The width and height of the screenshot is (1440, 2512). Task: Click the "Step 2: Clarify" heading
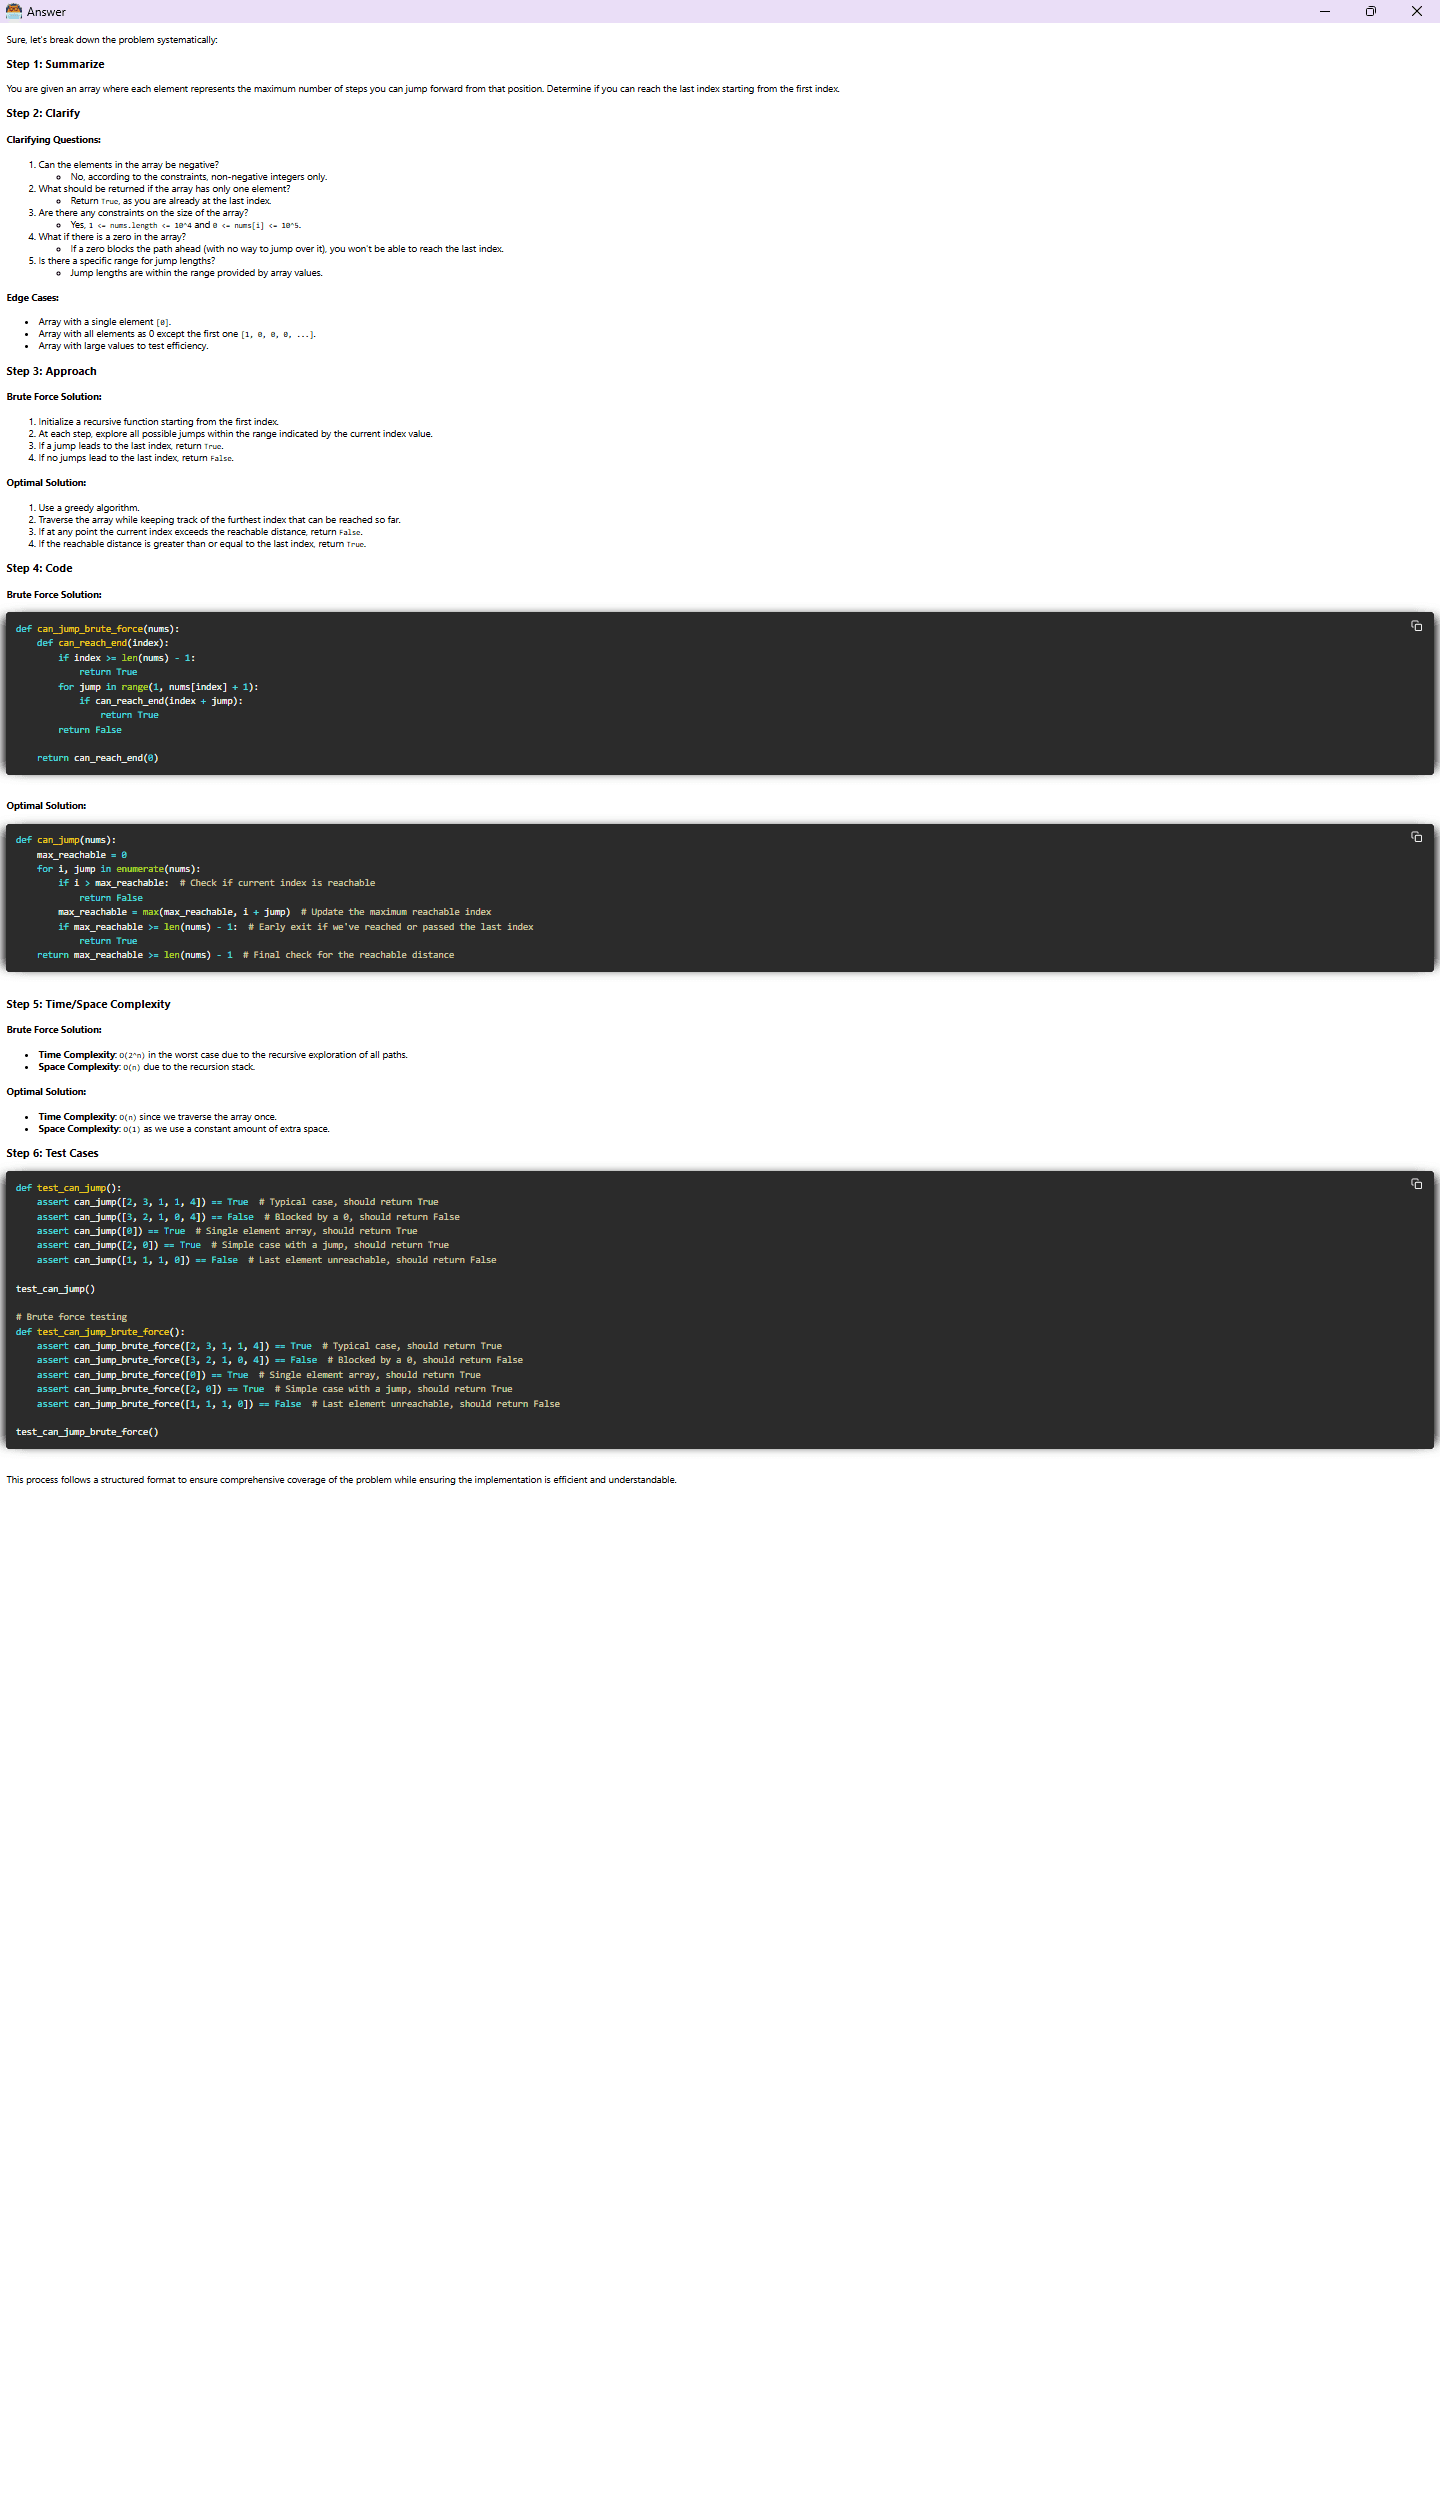[x=43, y=113]
